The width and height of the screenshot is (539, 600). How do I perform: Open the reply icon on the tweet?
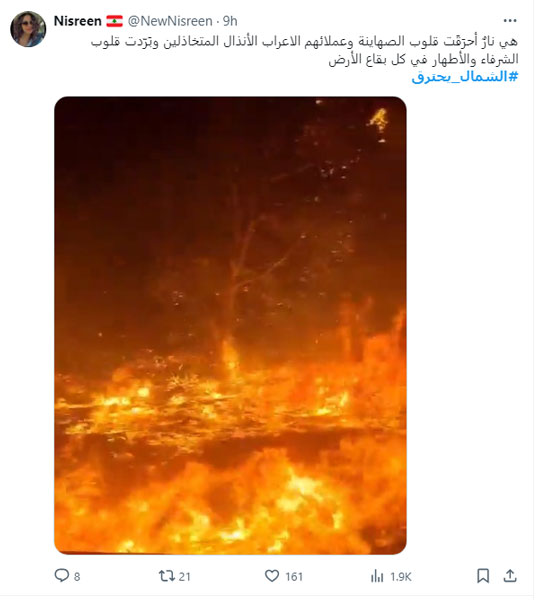pos(61,576)
